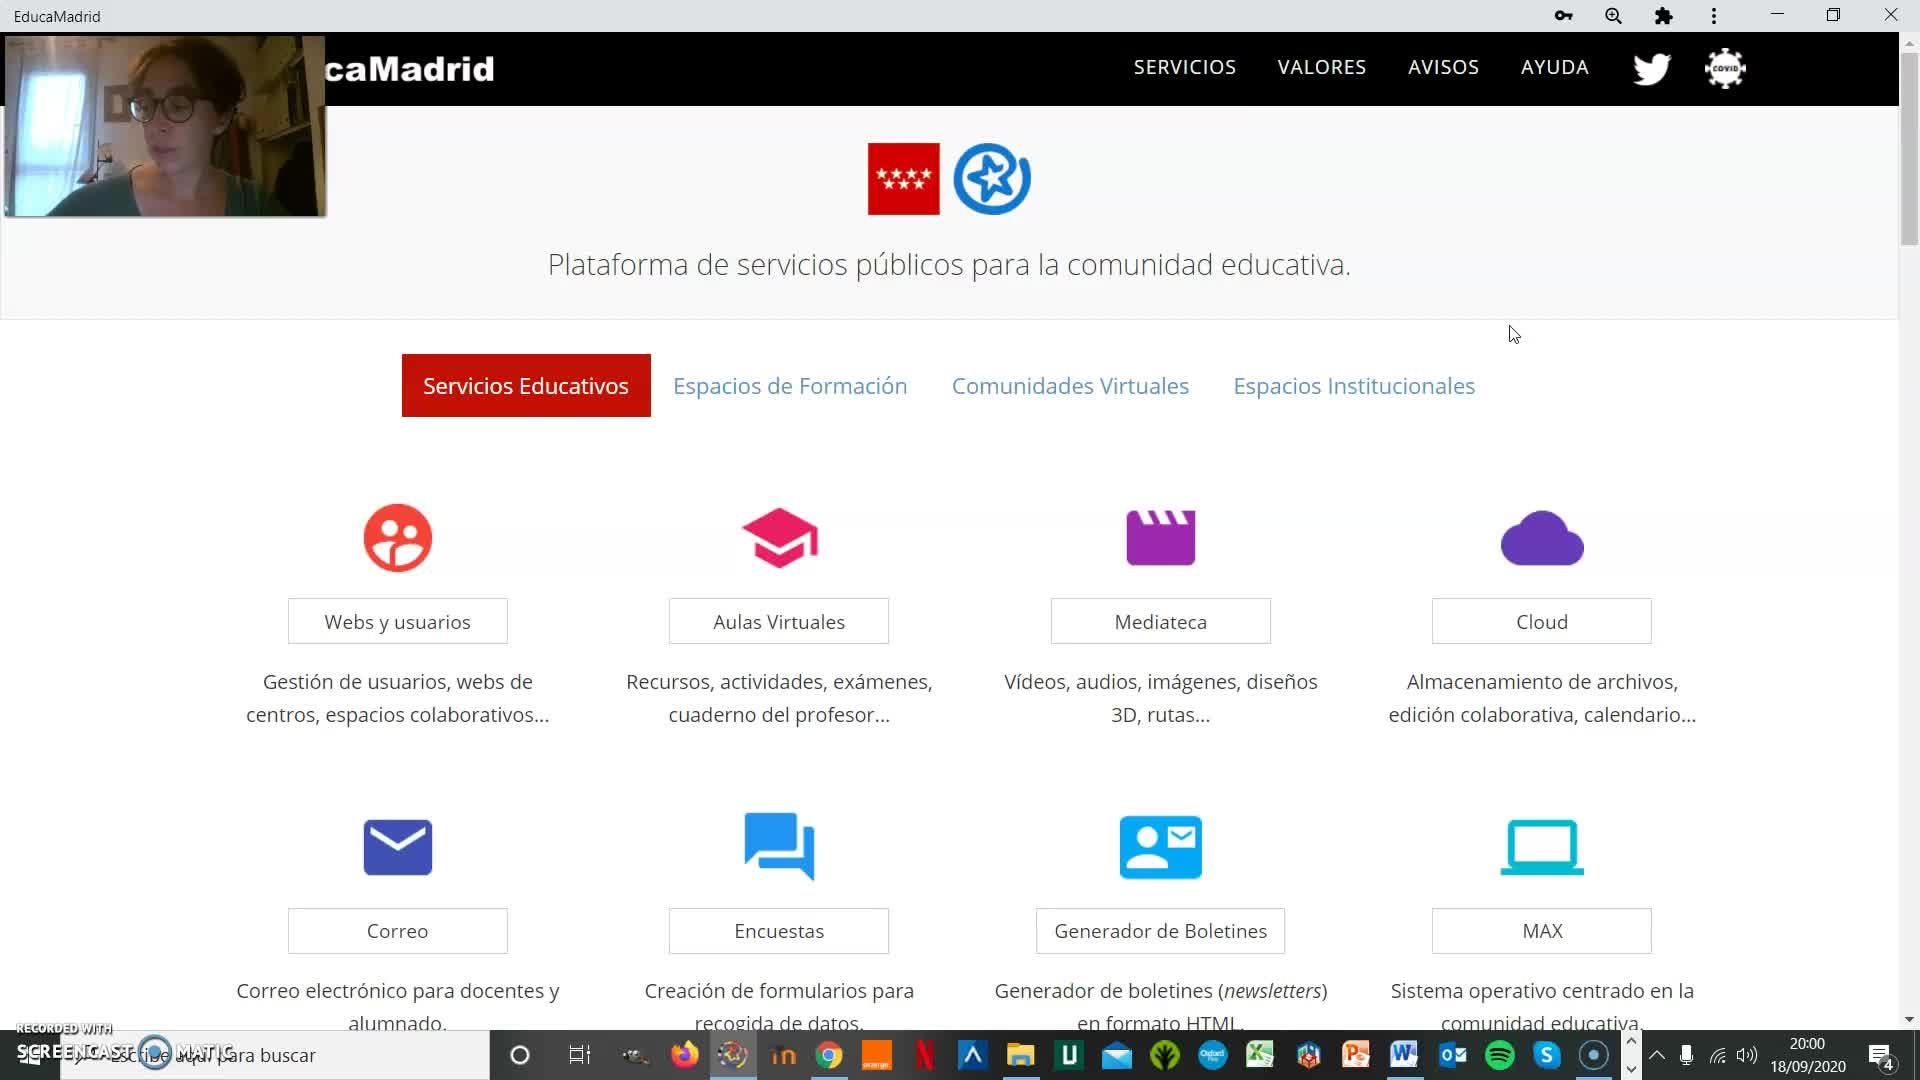The image size is (1920, 1080).
Task: Click the COVID virus icon in header
Action: 1725,68
